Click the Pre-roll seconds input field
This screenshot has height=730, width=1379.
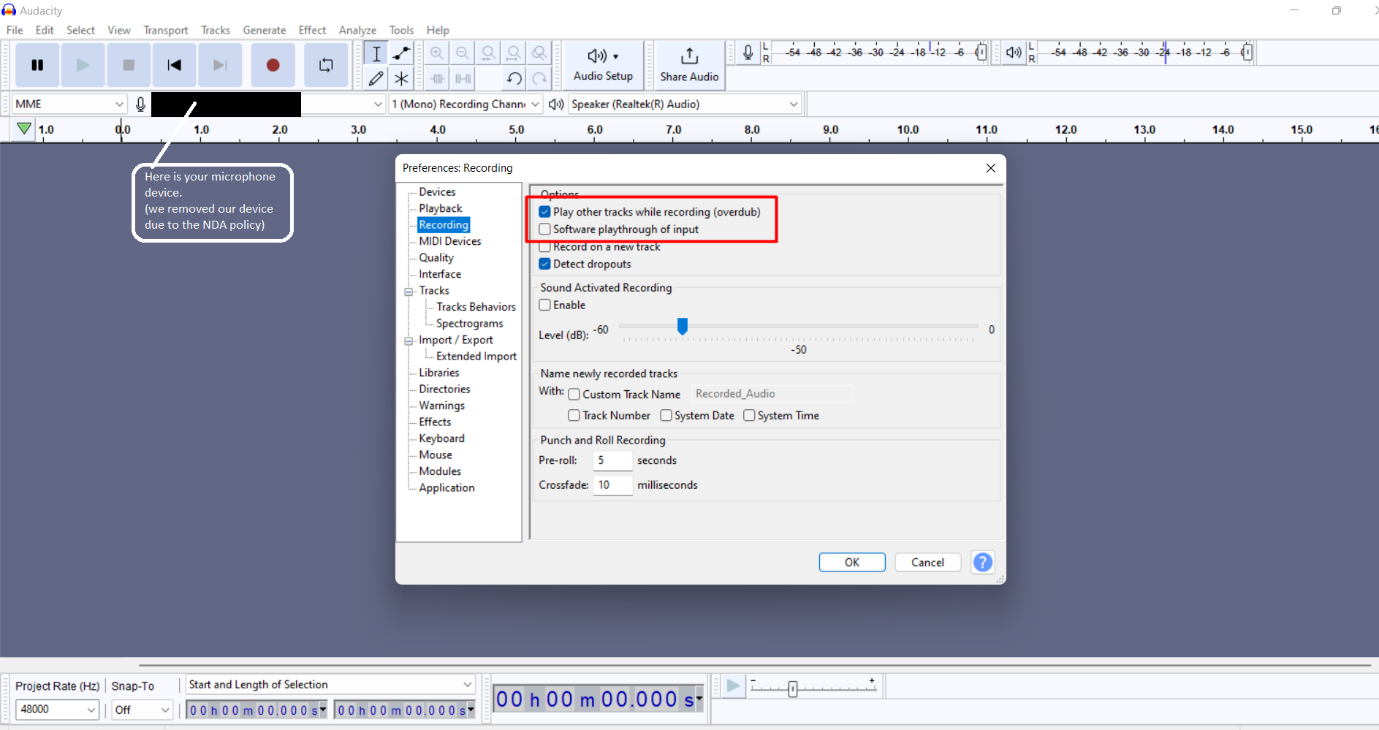tap(612, 460)
